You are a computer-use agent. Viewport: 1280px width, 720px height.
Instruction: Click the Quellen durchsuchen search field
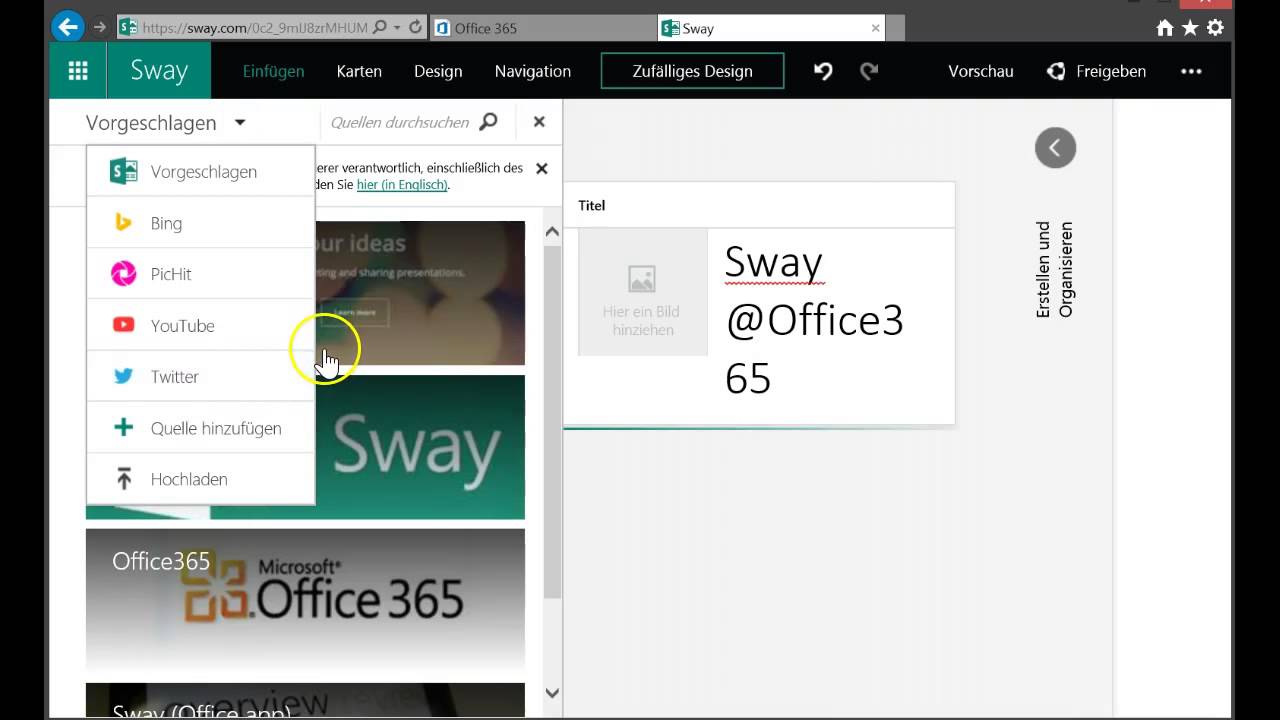[x=400, y=122]
